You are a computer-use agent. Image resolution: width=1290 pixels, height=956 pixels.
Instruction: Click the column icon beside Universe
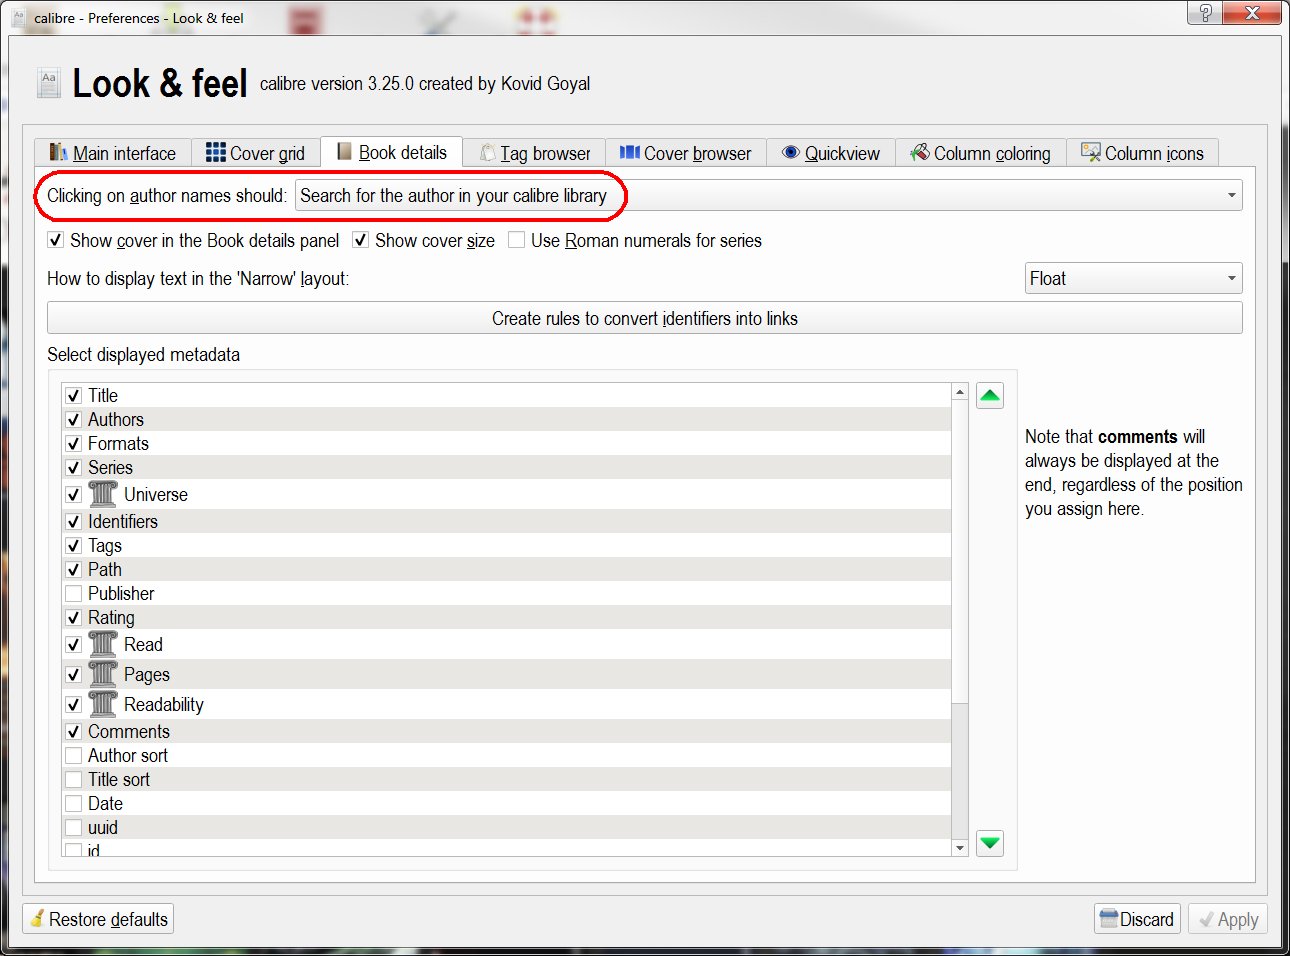click(103, 494)
